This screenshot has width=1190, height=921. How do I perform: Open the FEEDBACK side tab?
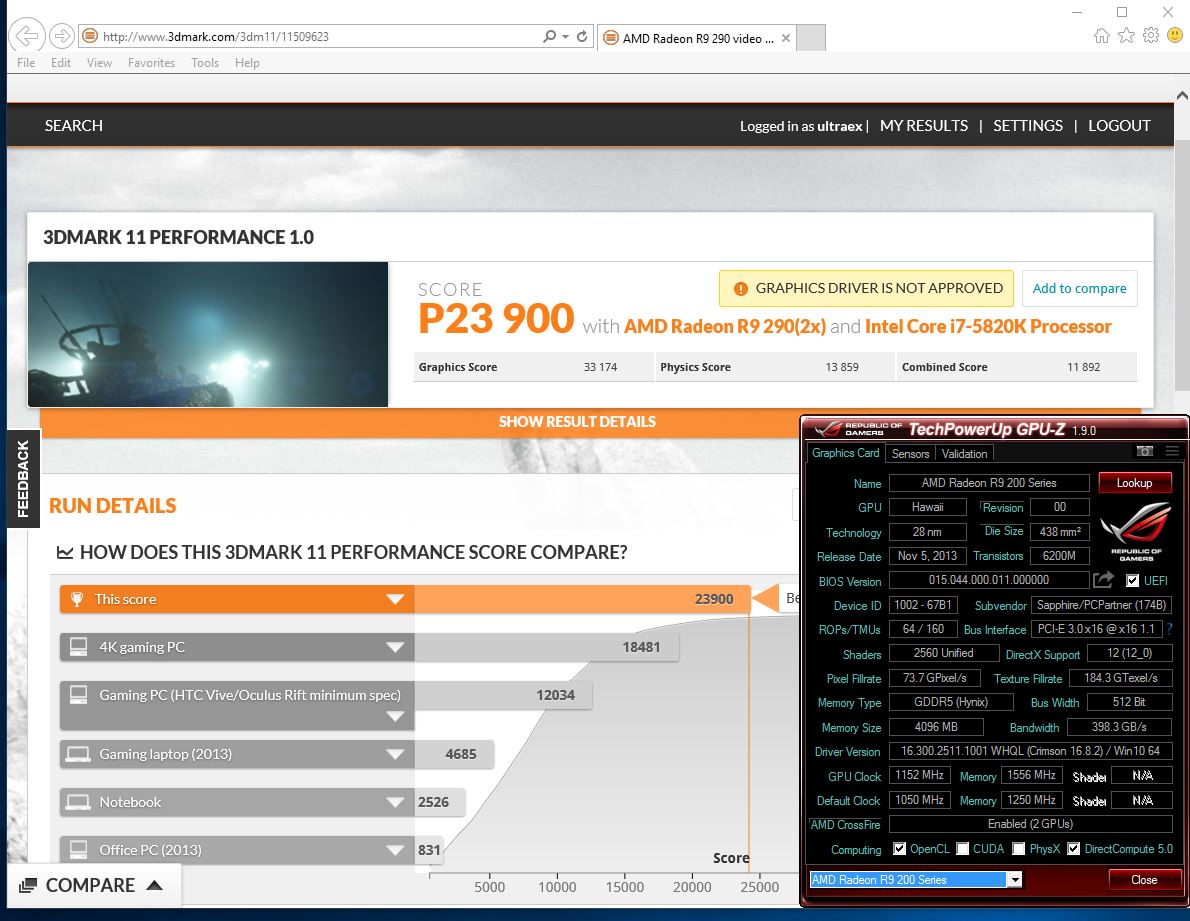[x=23, y=479]
